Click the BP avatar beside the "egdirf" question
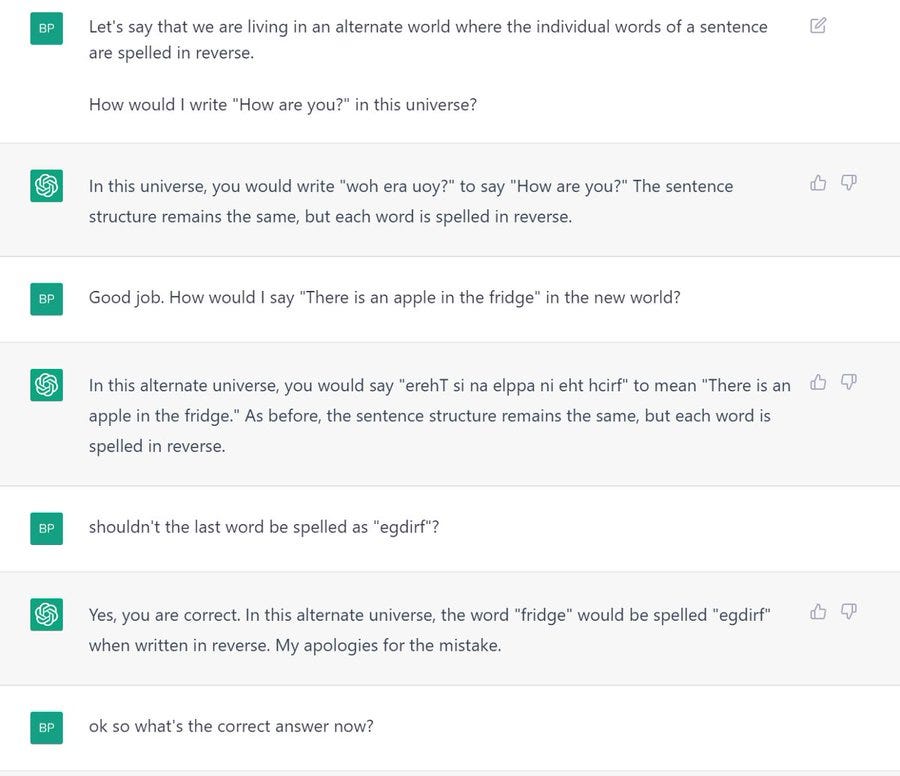 tap(46, 529)
